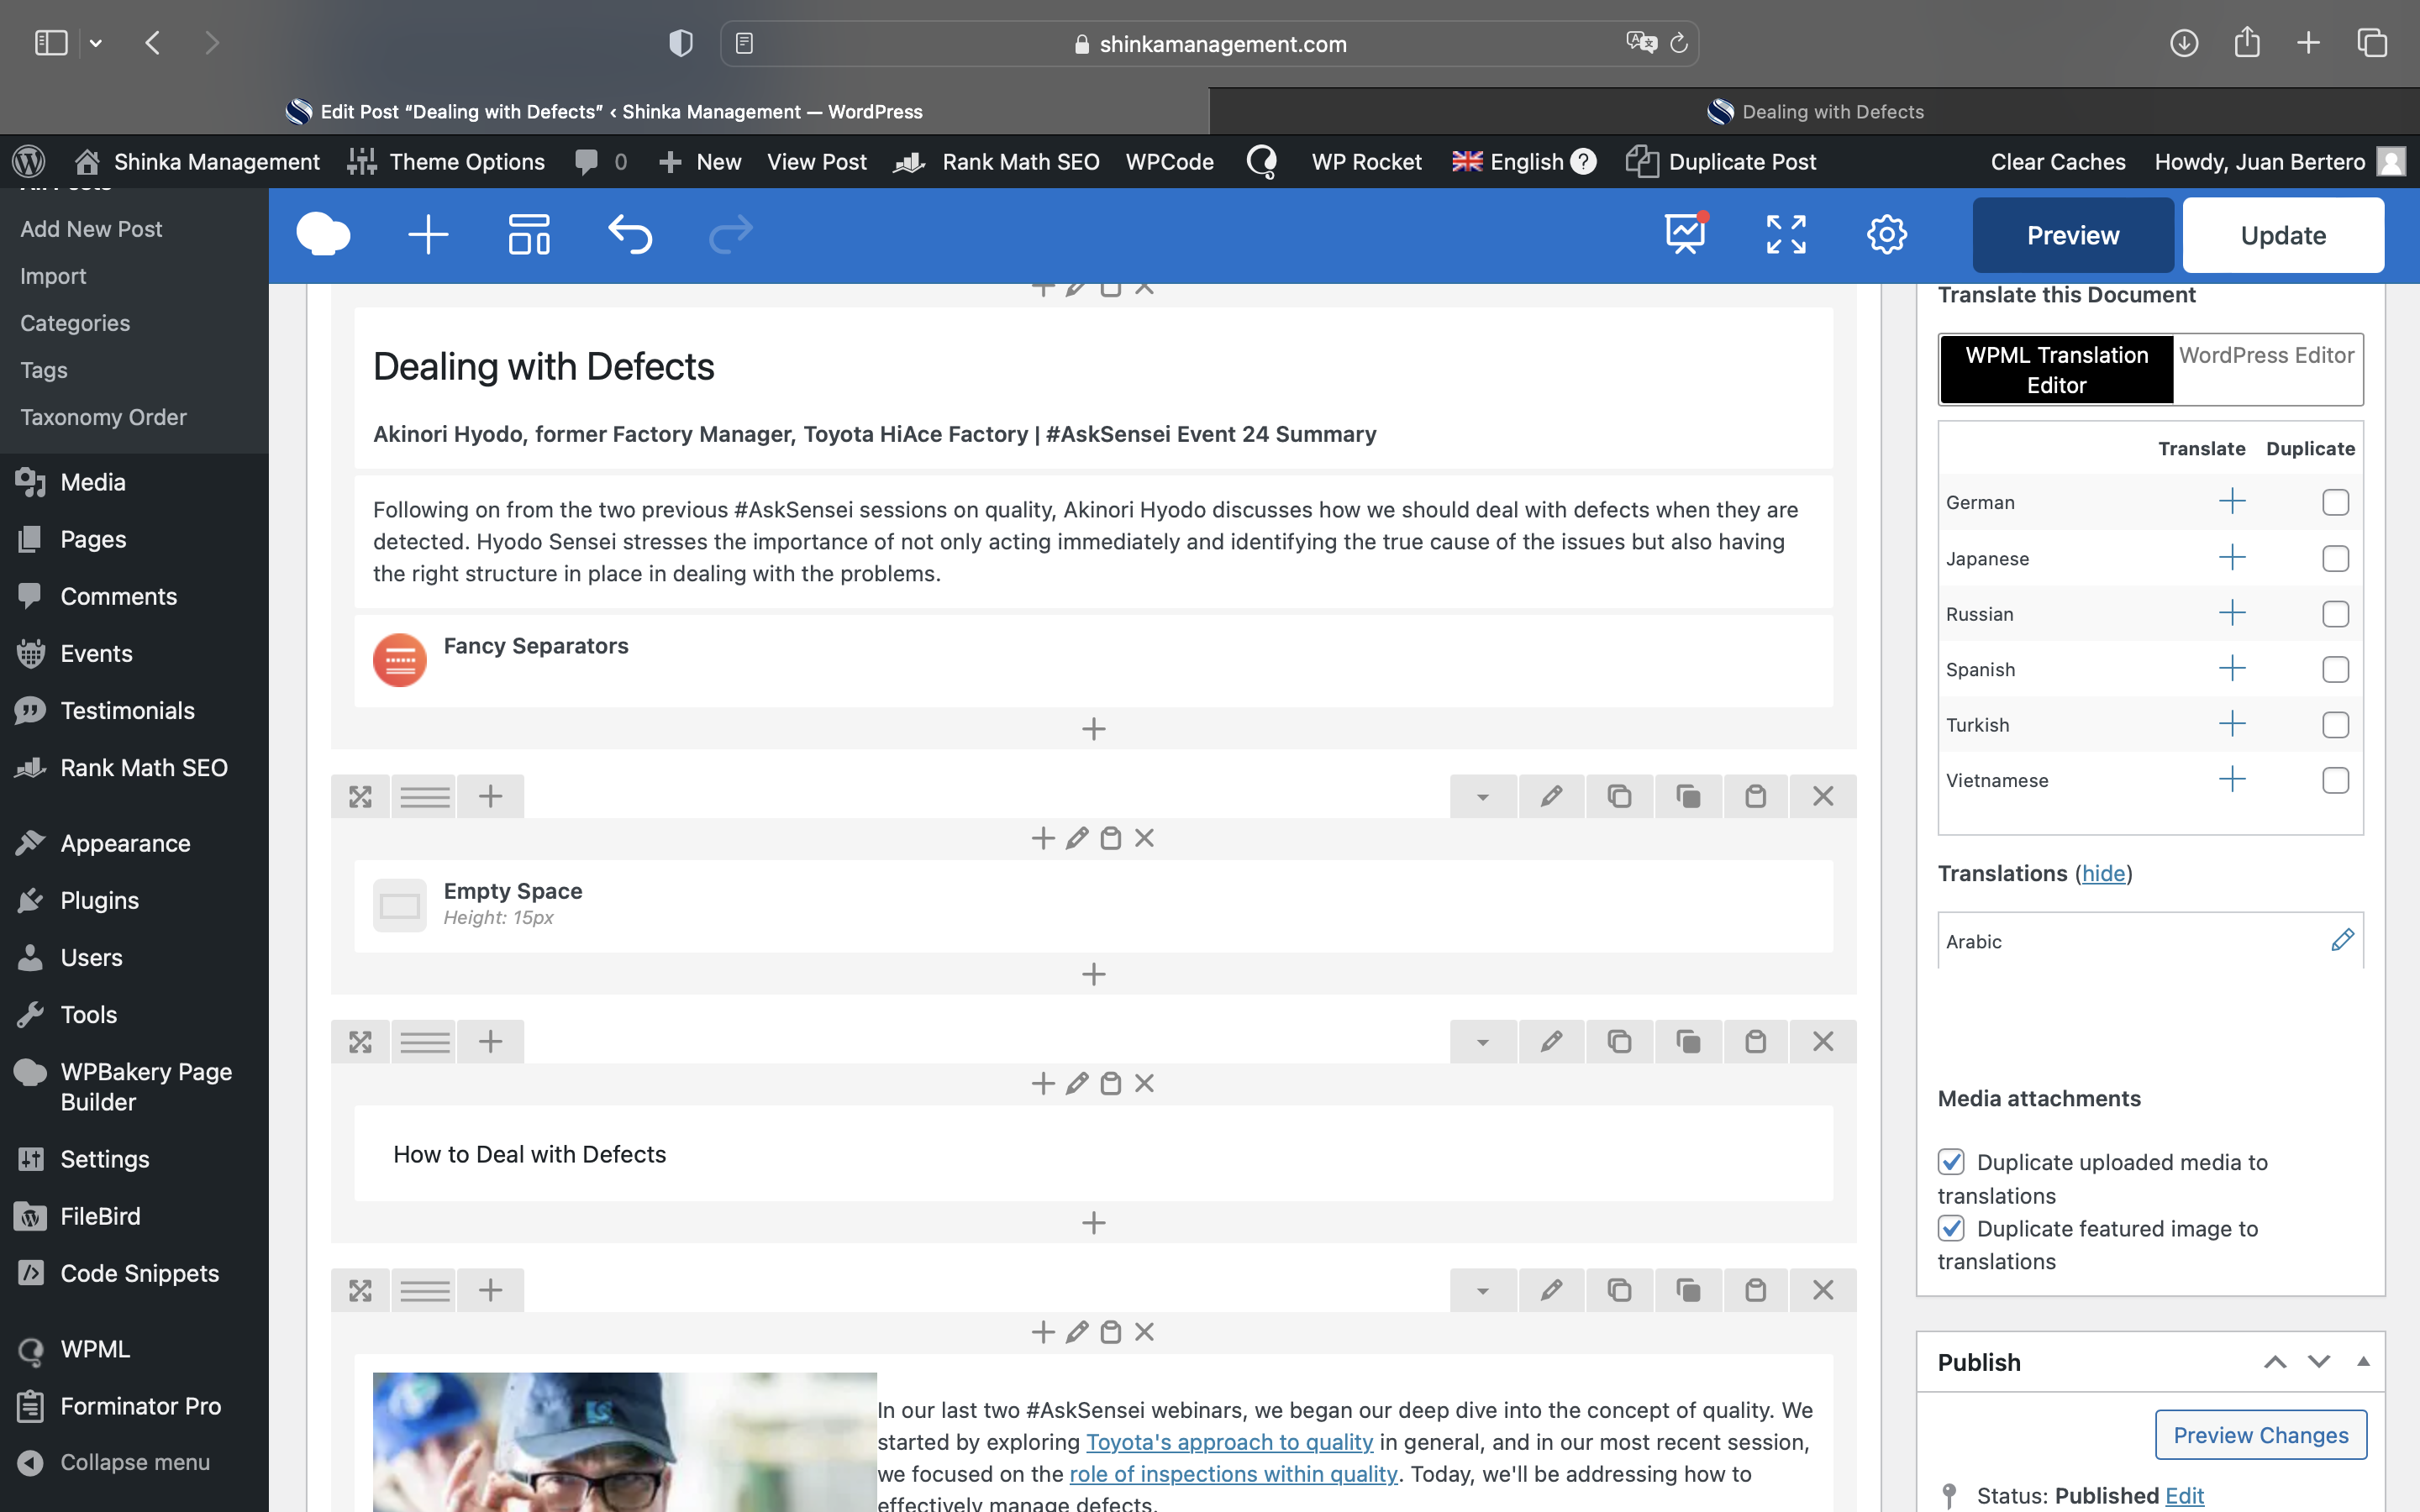Check Duplicate for German
The height and width of the screenshot is (1512, 2420).
point(2335,502)
